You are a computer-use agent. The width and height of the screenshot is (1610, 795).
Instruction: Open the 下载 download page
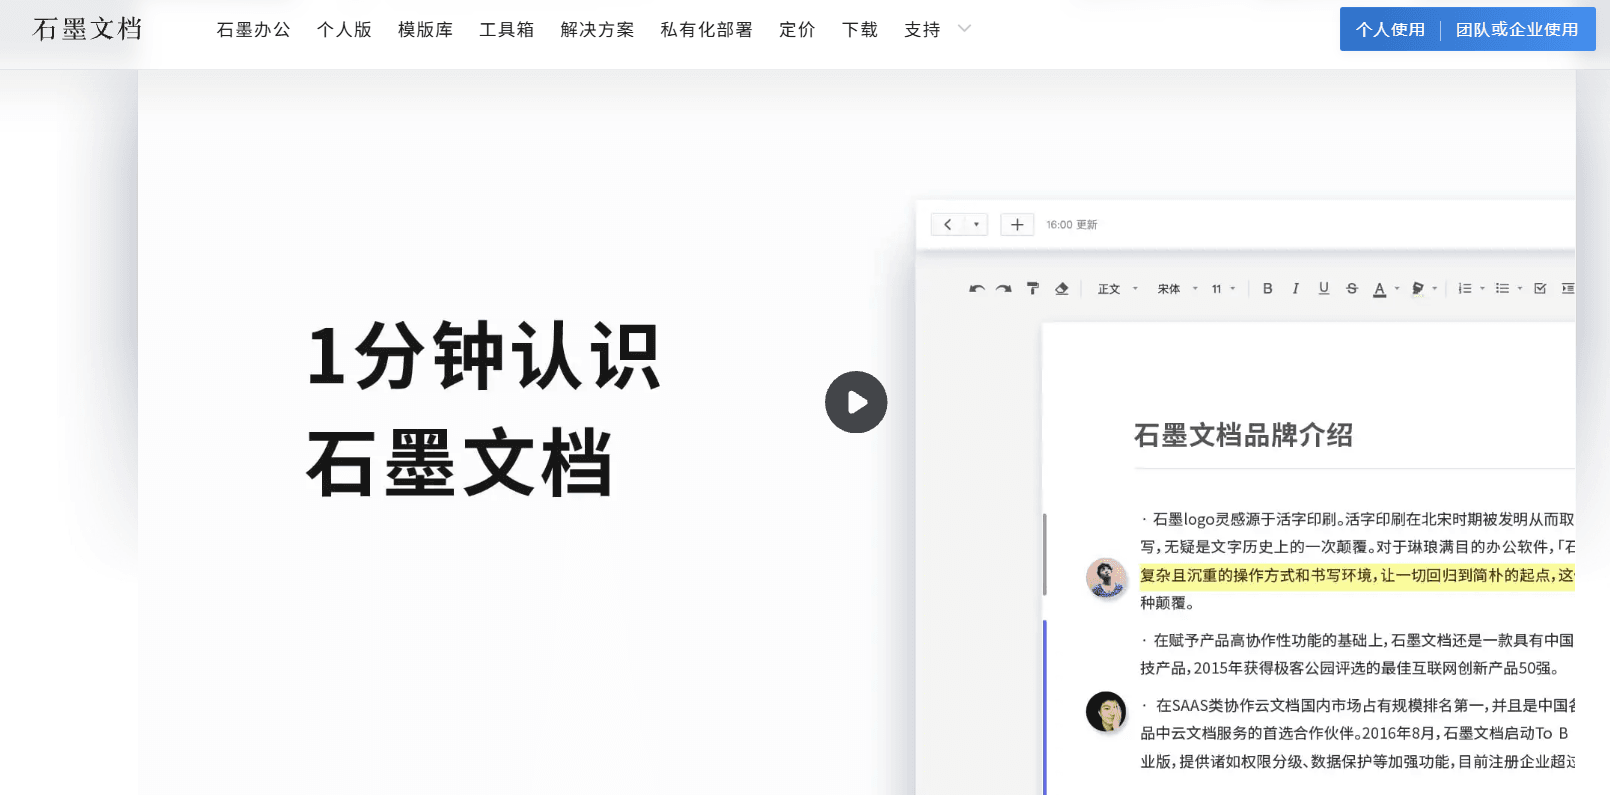pos(860,30)
